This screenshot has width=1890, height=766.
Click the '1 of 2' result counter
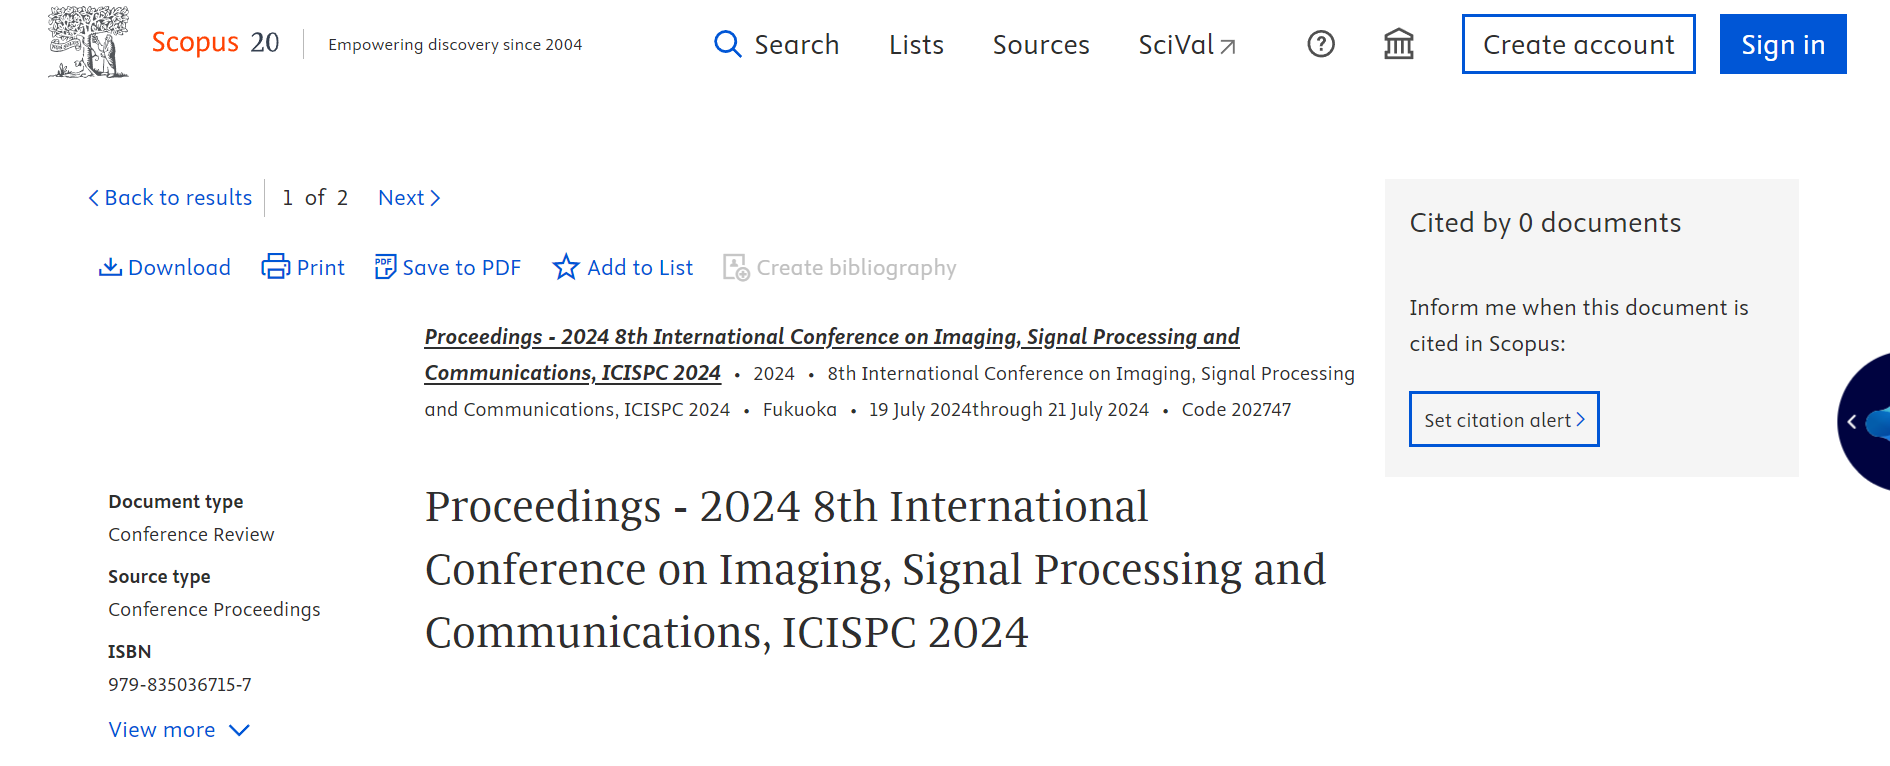click(x=315, y=198)
